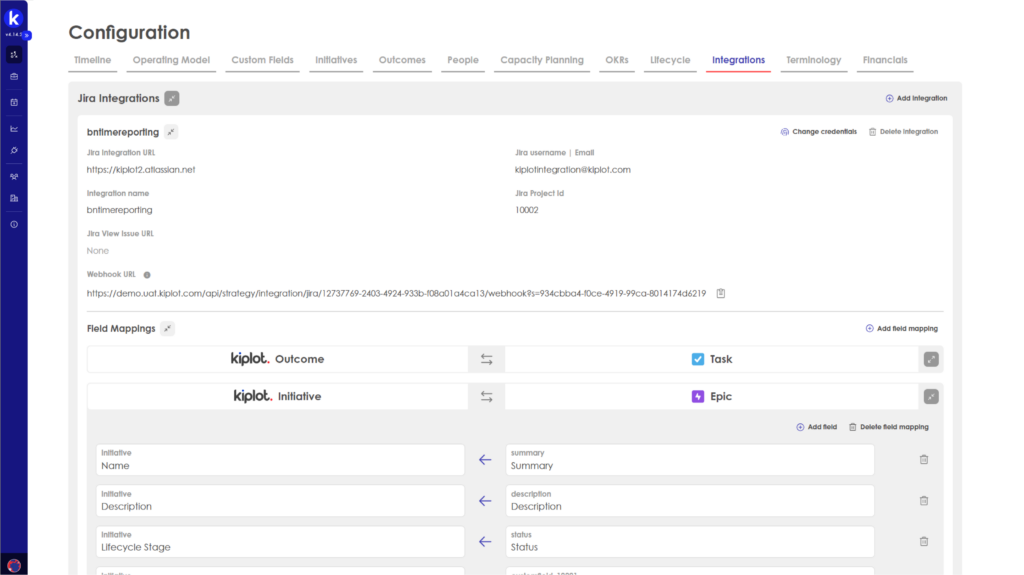Switch to the Capacity Planning tab
The width and height of the screenshot is (1024, 575).
541,60
